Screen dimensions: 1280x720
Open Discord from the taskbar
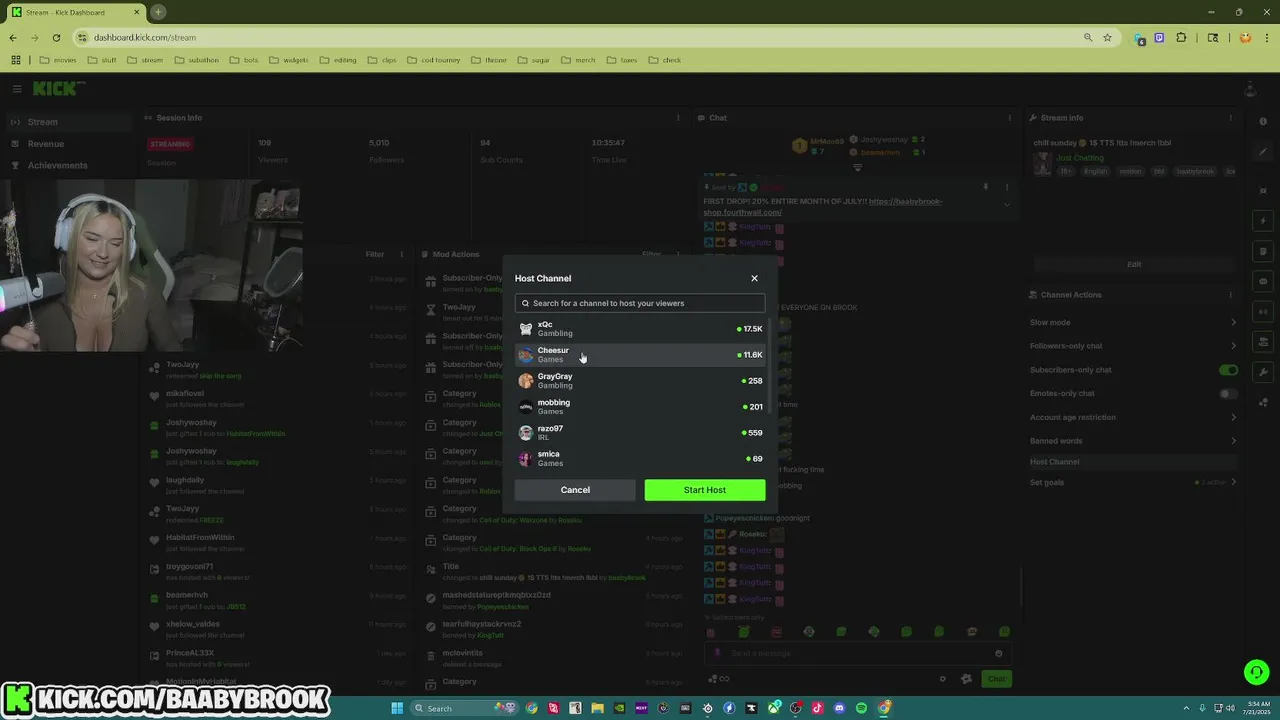click(839, 708)
